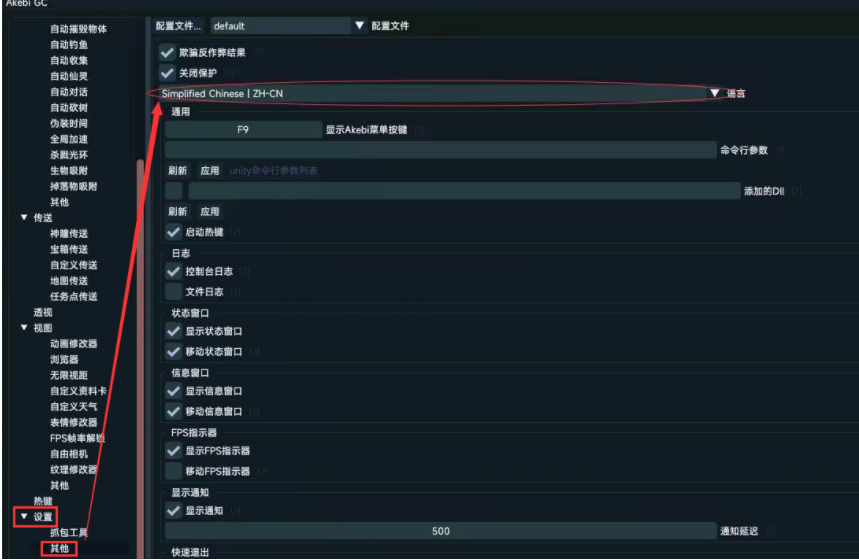Viewport: 859px width, 560px height.
Task: Open the default profile dropdown arrow
Action: tap(359, 26)
